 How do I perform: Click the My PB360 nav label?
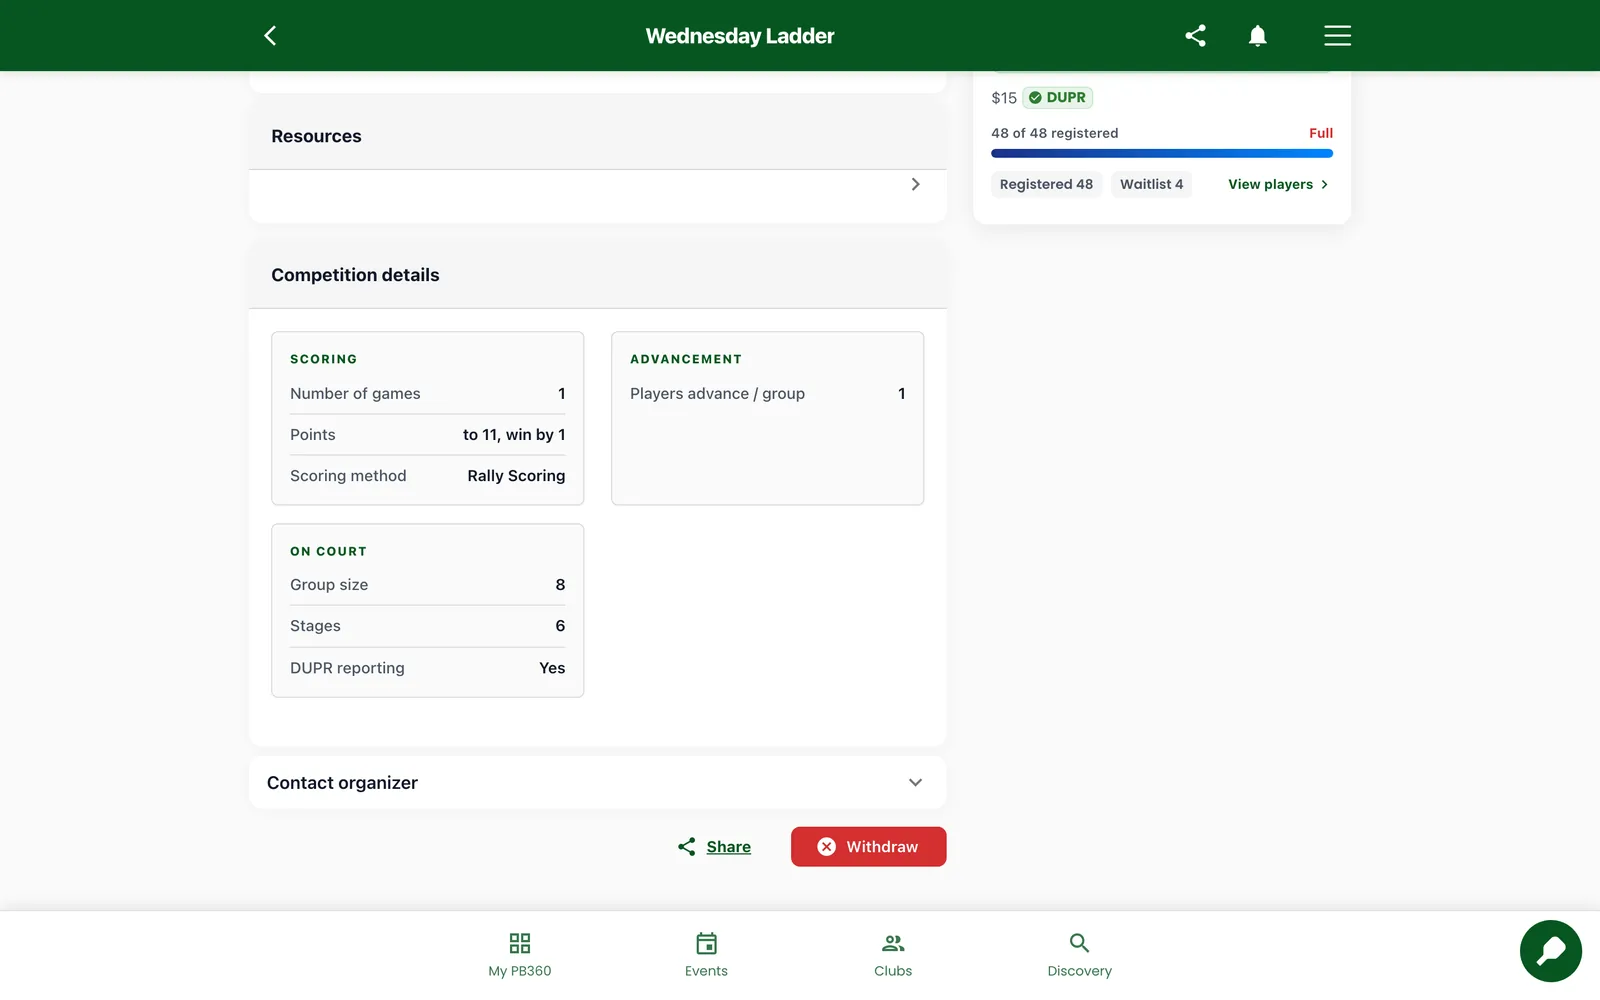pos(520,971)
